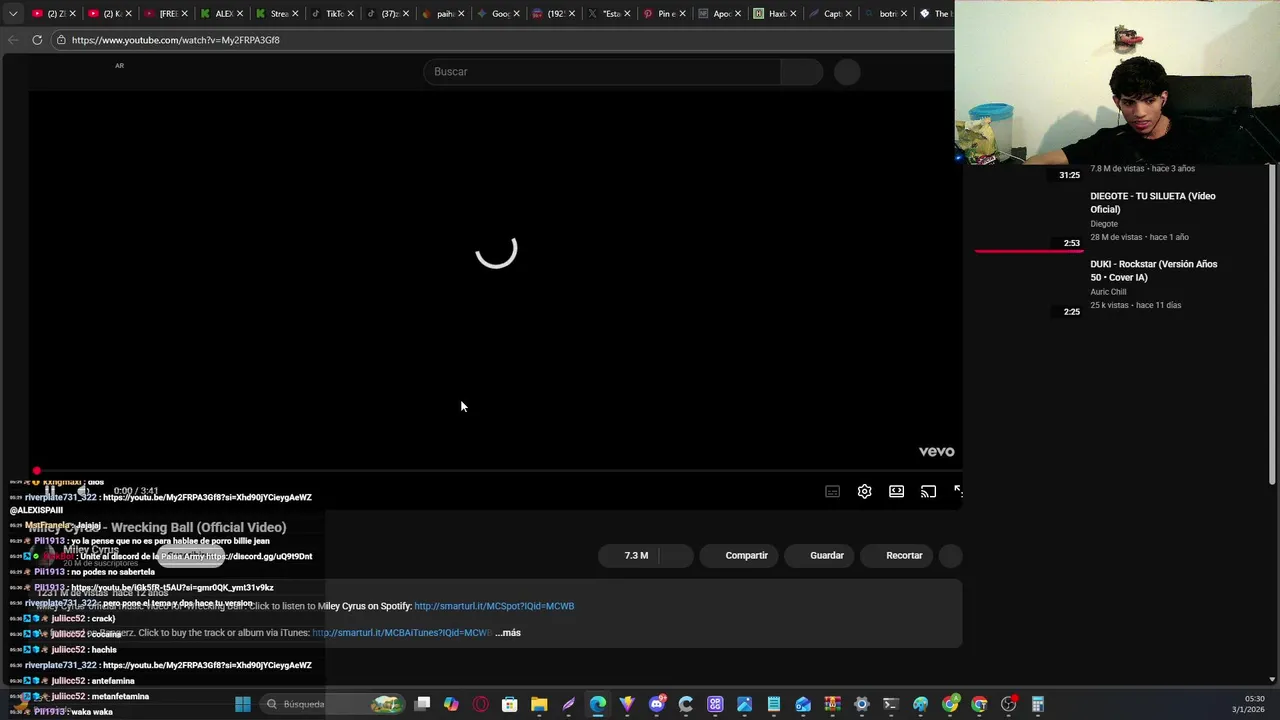The height and width of the screenshot is (720, 1280).
Task: Open YouTube player settings gear
Action: click(x=864, y=491)
